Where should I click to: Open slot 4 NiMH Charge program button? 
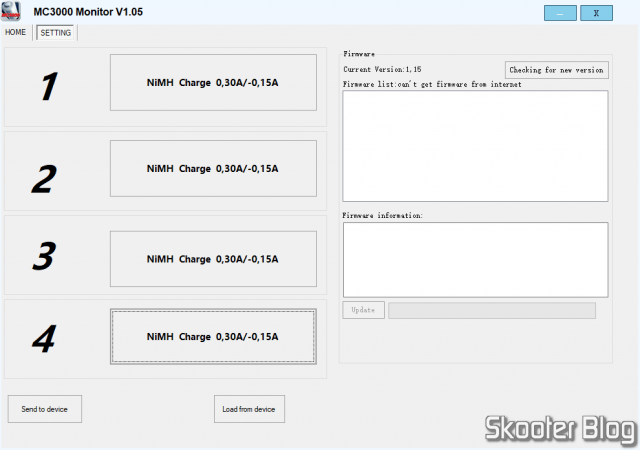213,336
